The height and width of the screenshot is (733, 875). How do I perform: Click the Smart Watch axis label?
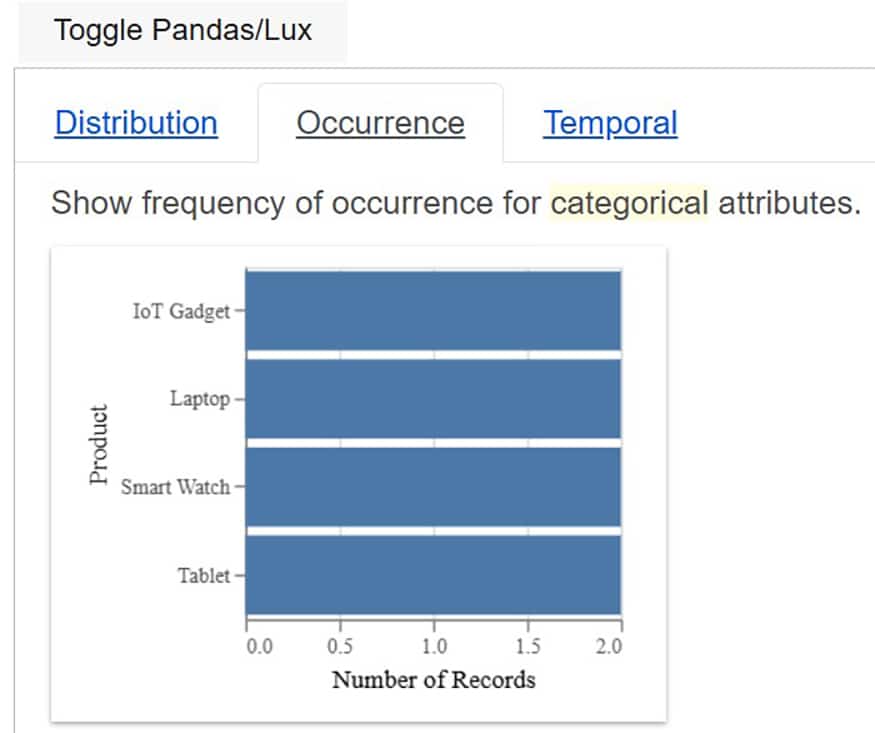click(175, 488)
